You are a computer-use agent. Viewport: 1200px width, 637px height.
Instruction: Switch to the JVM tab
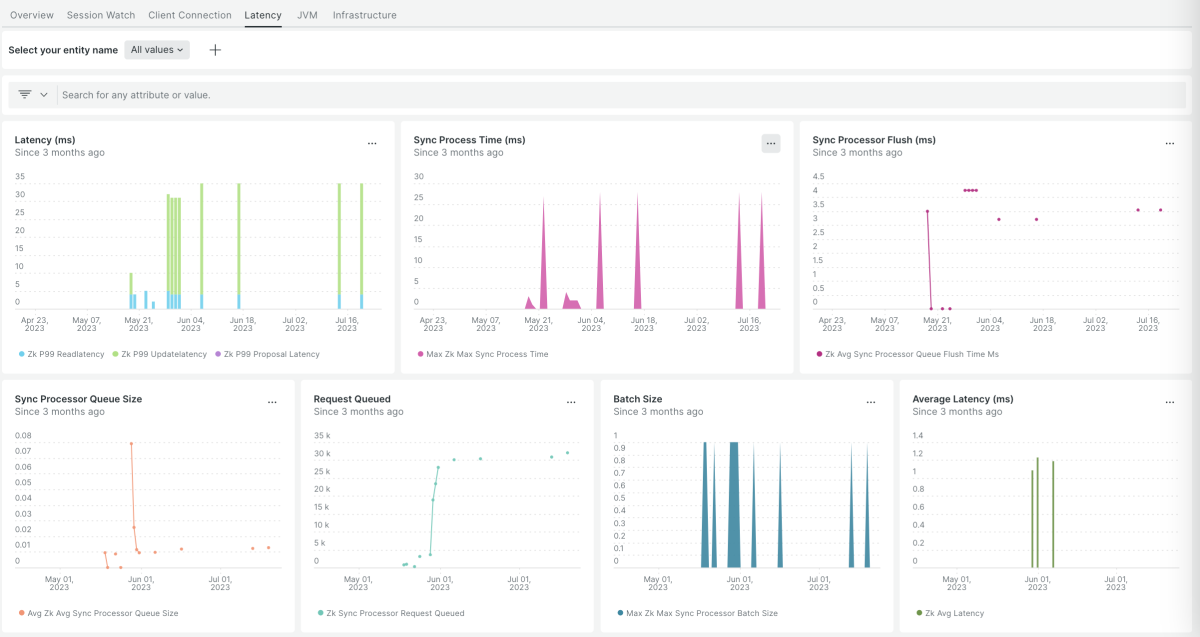tap(307, 15)
